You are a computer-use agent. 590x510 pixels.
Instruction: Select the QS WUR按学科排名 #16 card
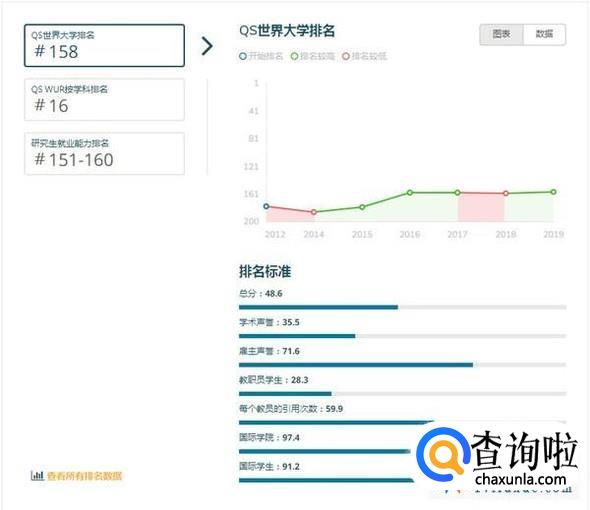tap(104, 100)
